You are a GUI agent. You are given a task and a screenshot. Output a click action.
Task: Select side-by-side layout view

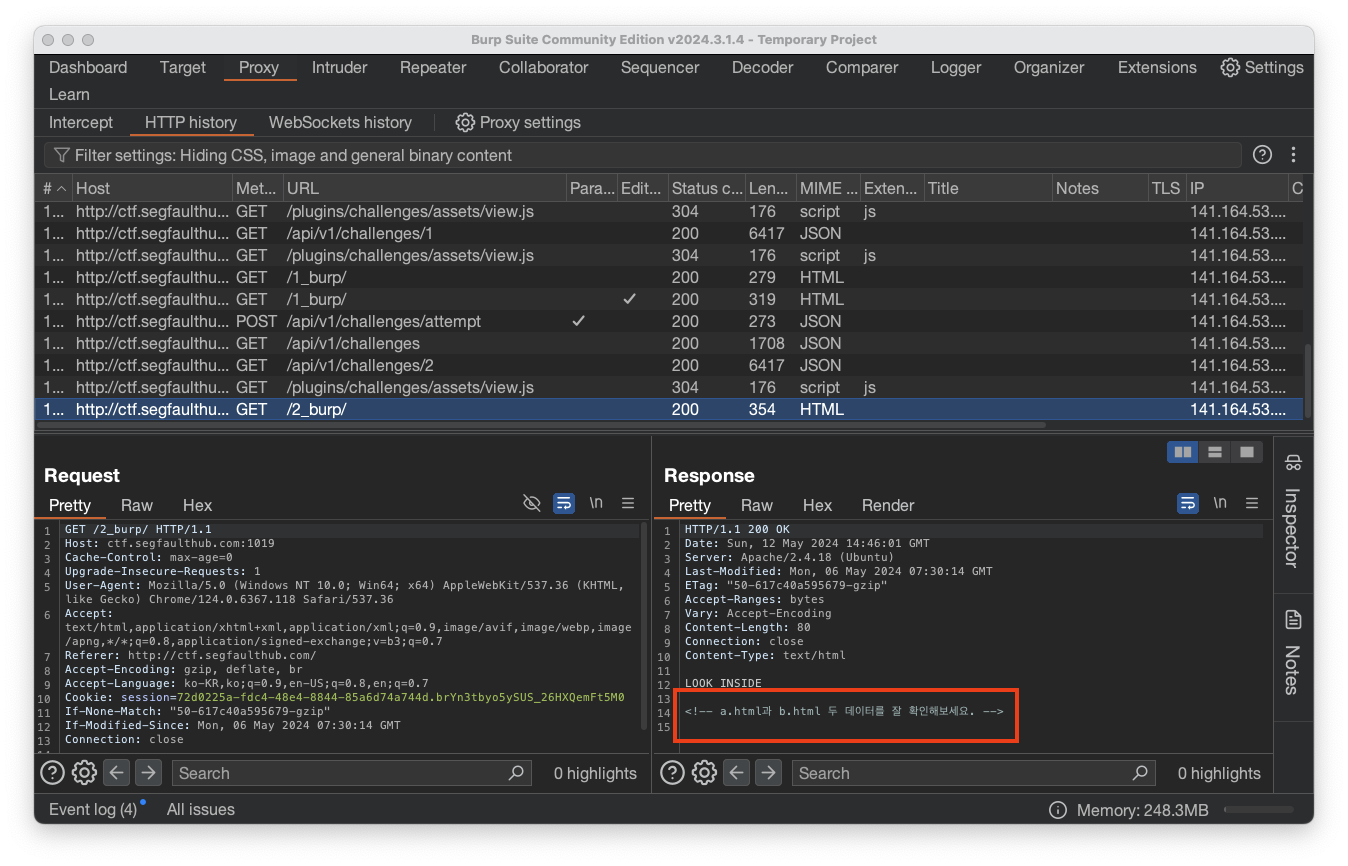click(x=1183, y=452)
